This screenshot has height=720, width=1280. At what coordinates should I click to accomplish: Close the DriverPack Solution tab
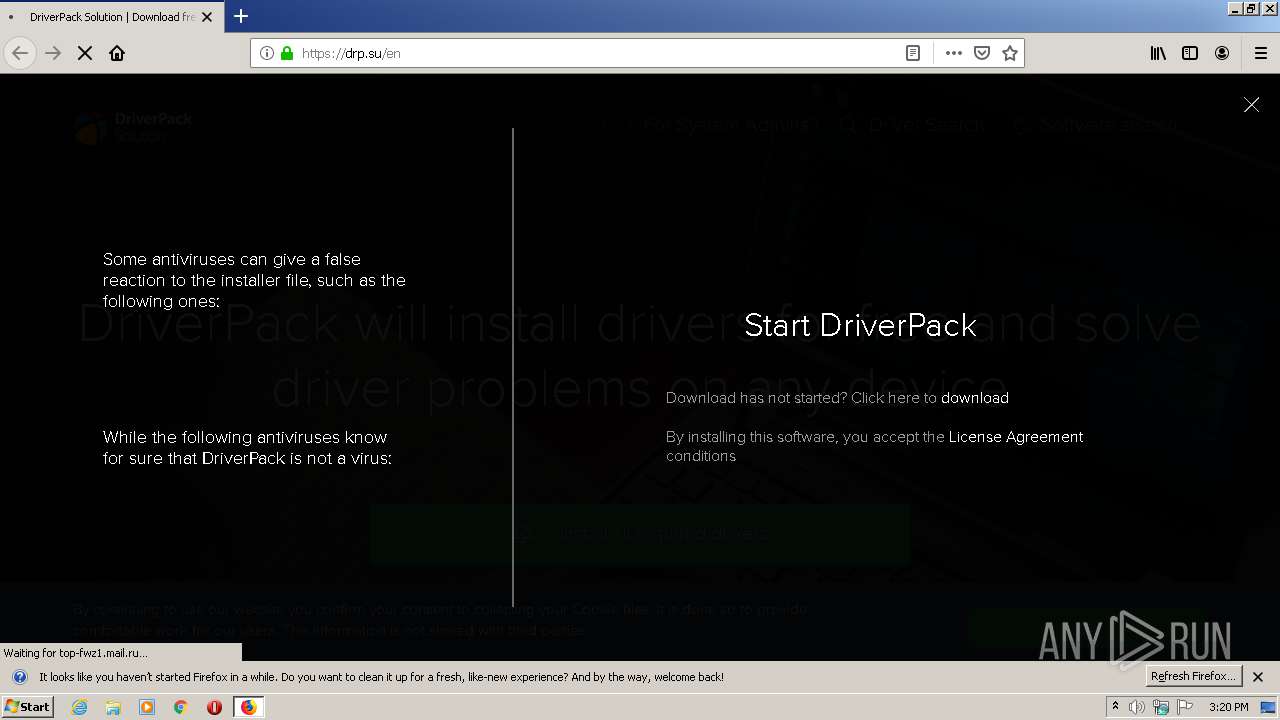tap(207, 16)
